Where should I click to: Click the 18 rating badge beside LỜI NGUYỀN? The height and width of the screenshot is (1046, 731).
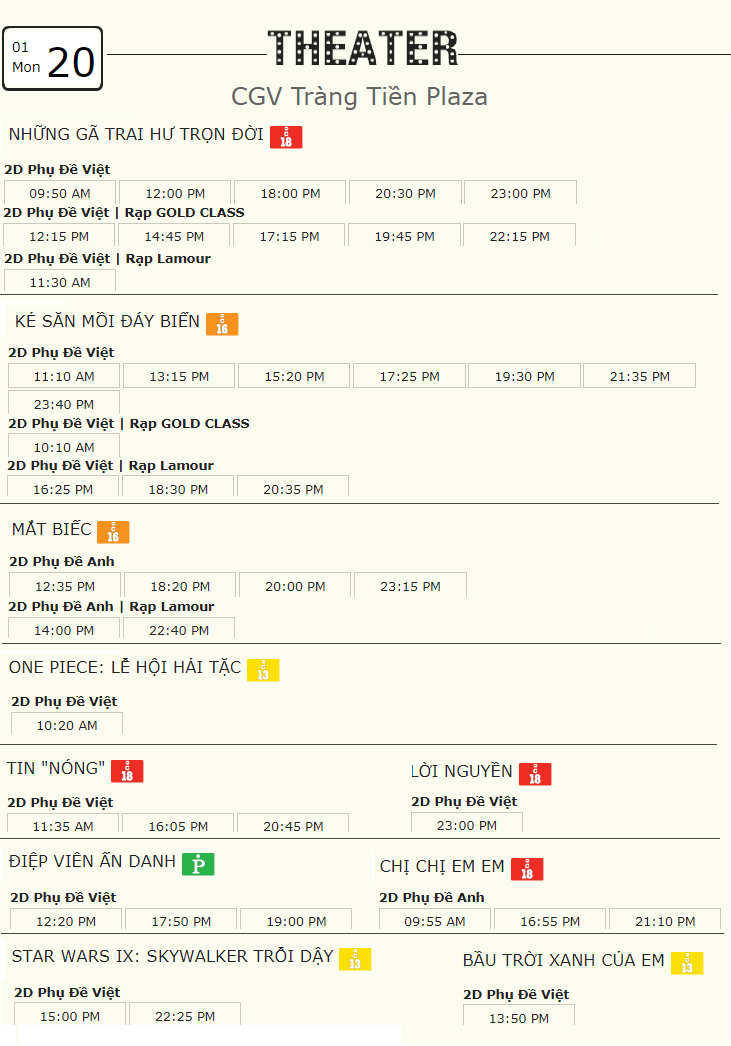[535, 774]
